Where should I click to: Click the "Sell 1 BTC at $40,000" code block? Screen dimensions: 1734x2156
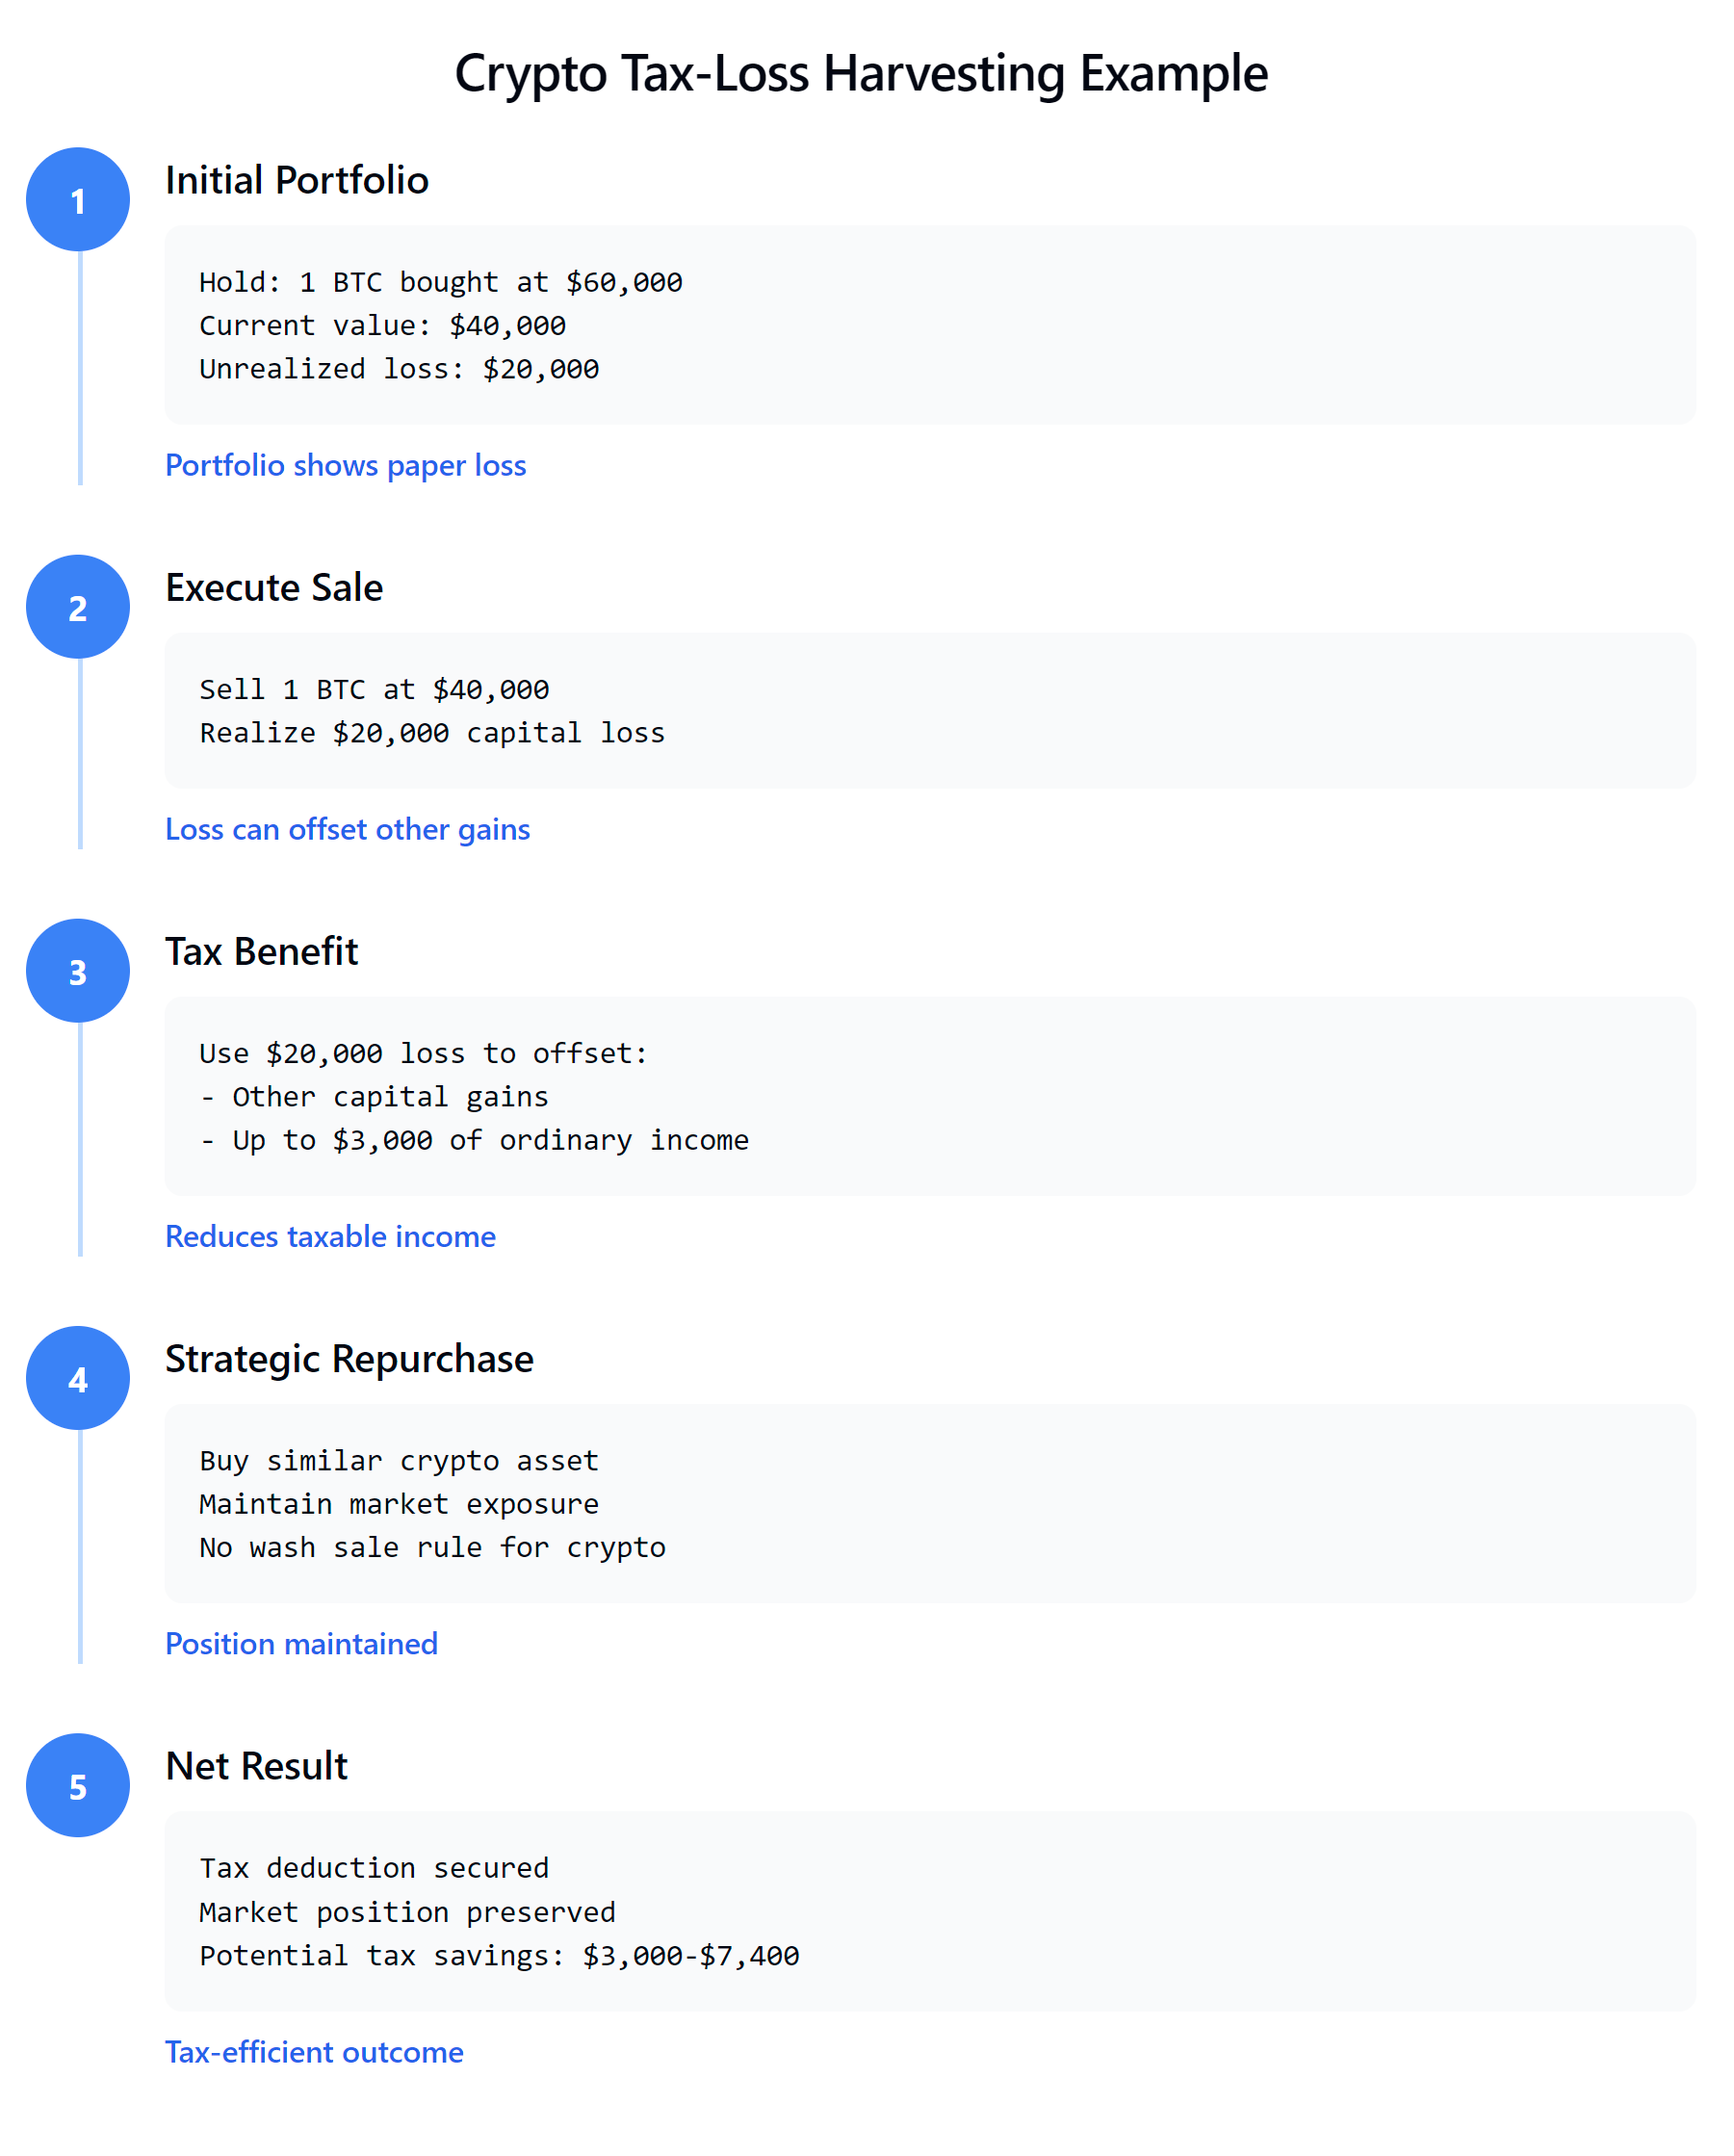click(x=929, y=711)
